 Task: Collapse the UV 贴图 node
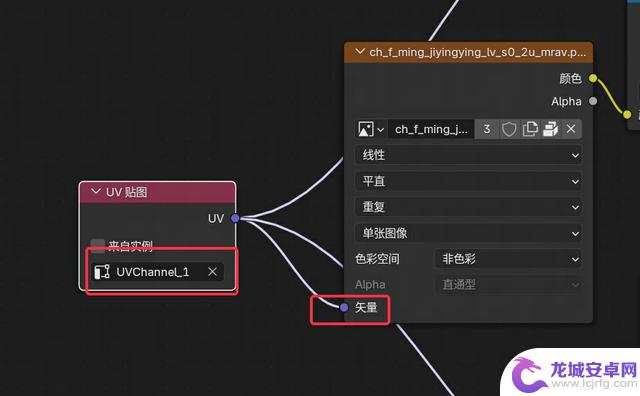pos(96,191)
